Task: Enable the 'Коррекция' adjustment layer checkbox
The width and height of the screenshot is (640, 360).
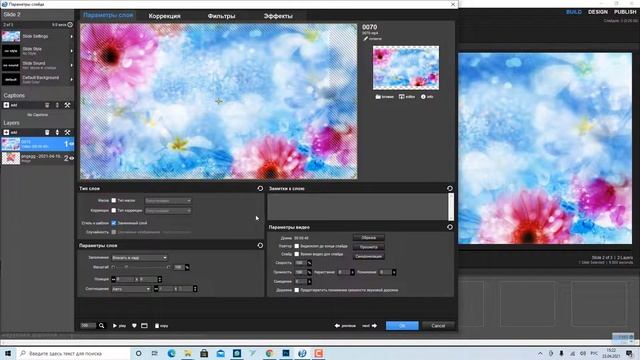Action: (x=114, y=210)
